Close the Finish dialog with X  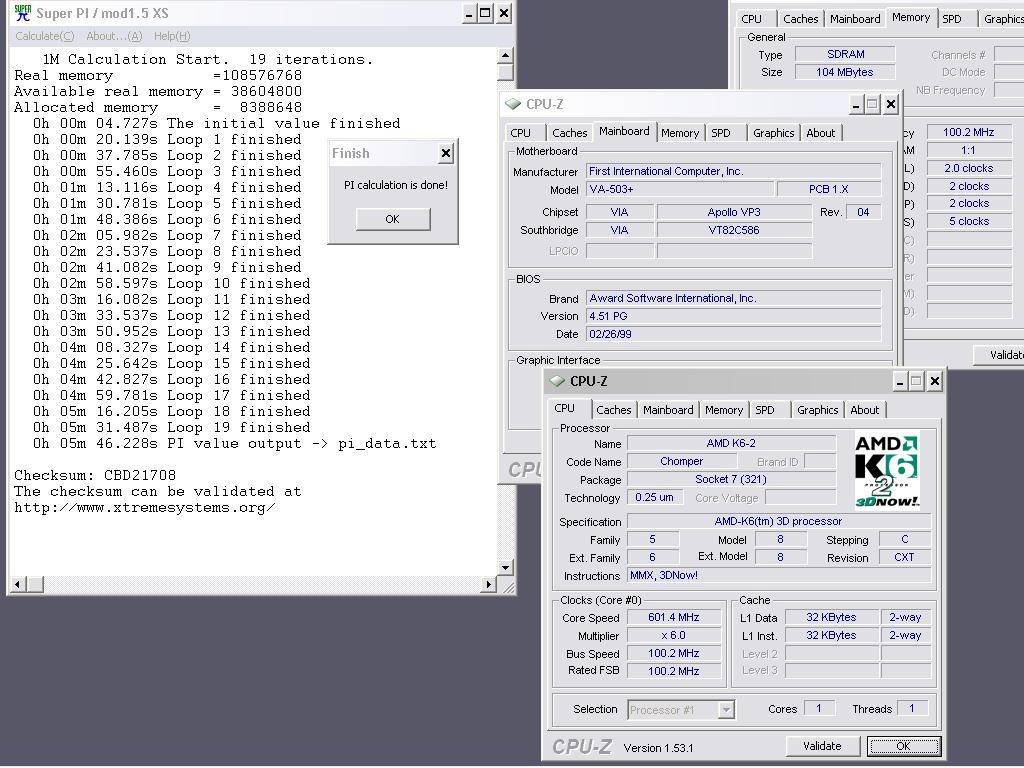(x=446, y=153)
